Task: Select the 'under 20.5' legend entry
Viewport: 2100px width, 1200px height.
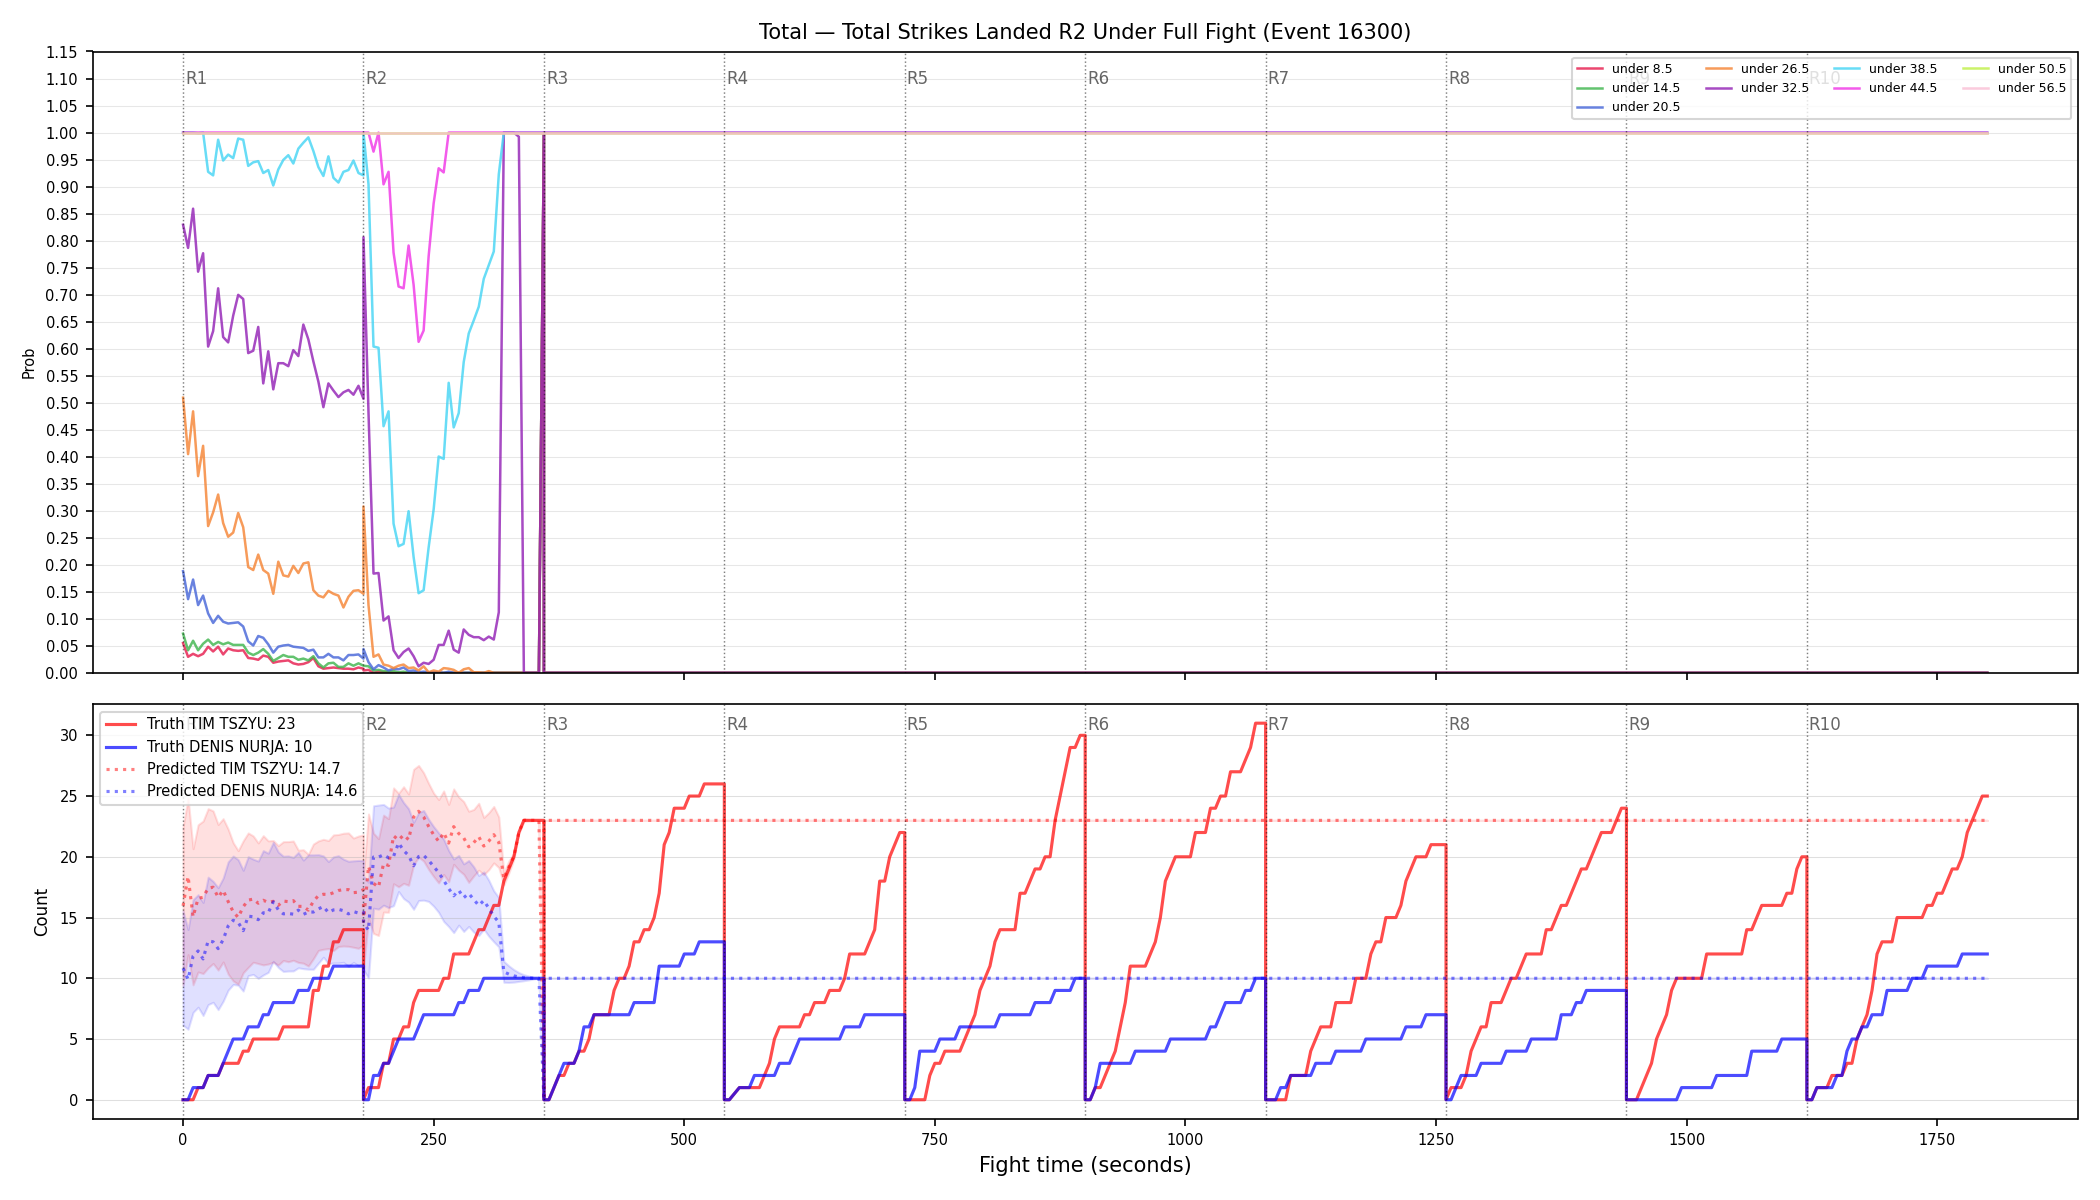Action: [x=1628, y=107]
